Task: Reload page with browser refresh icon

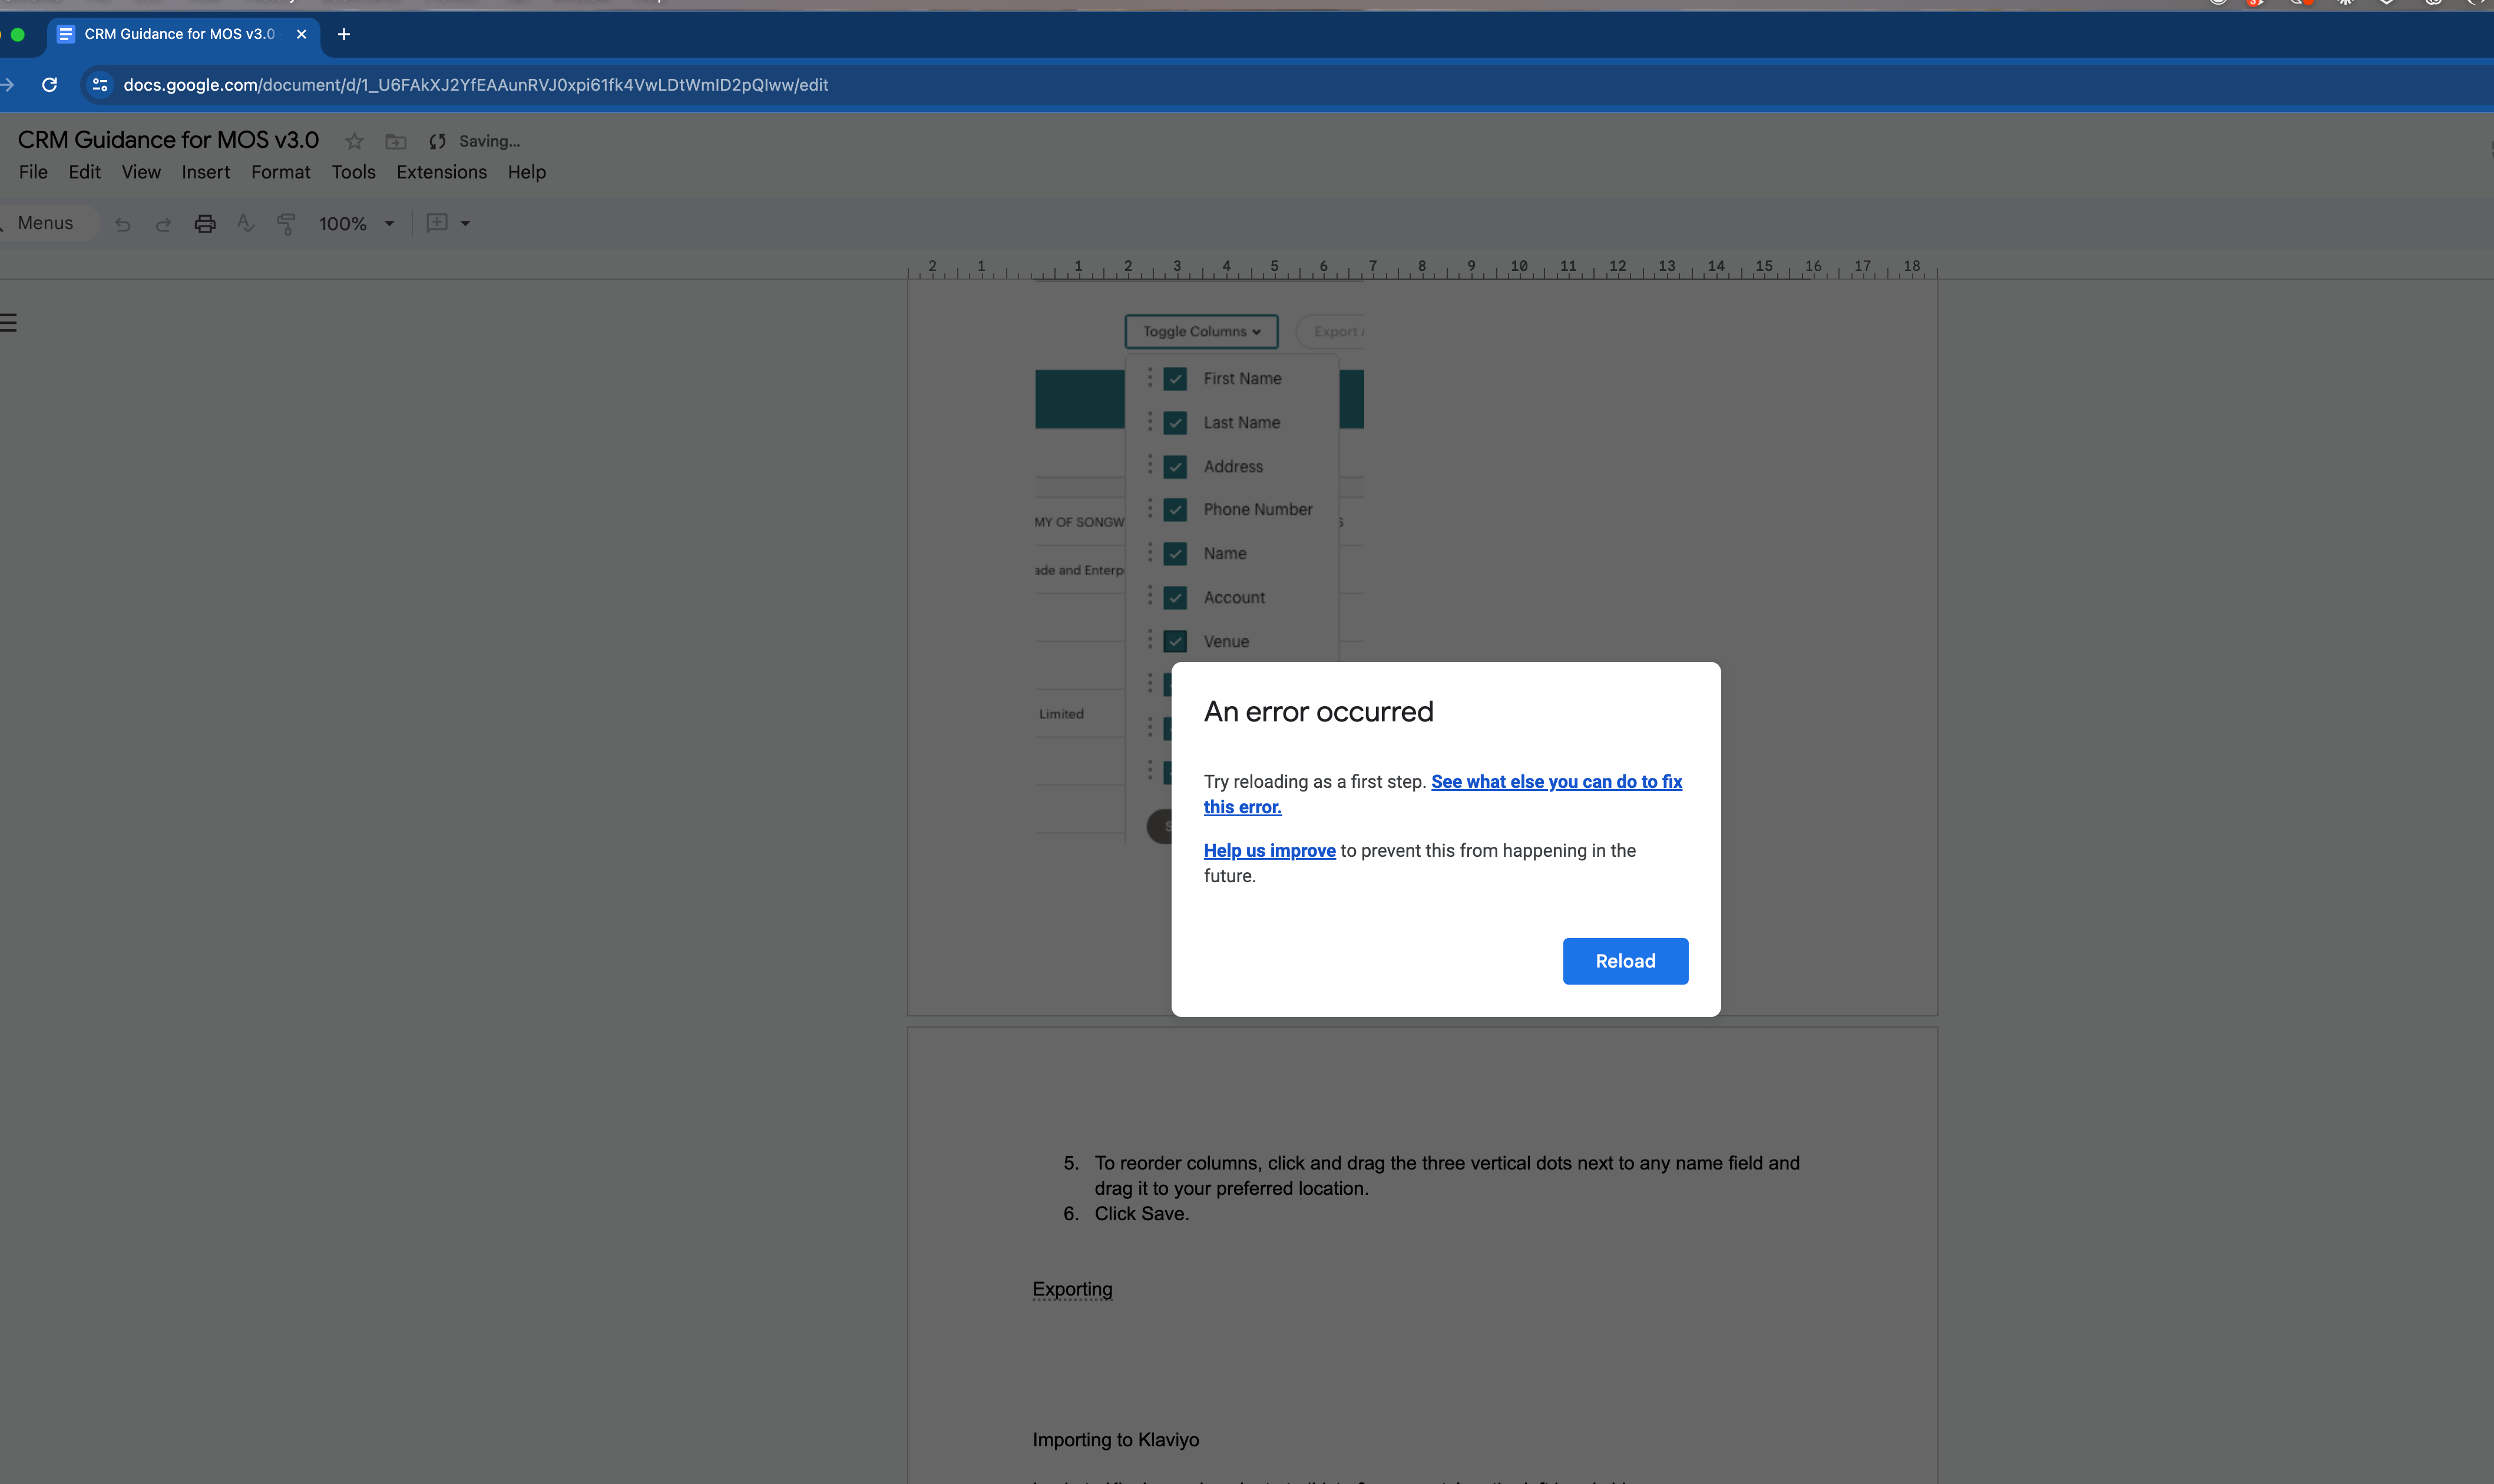Action: 49,85
